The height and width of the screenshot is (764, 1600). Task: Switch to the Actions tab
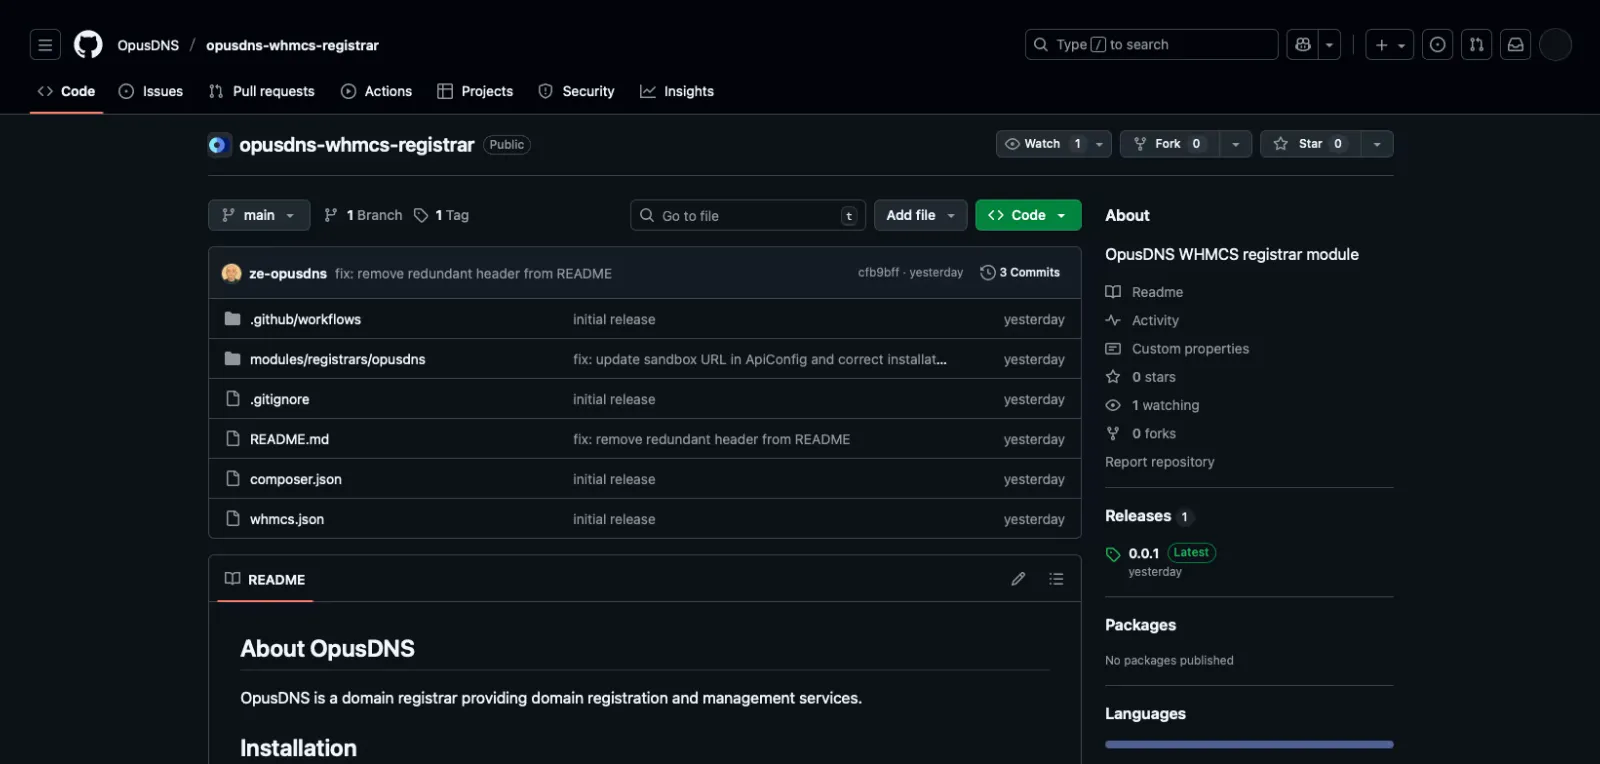[x=376, y=91]
